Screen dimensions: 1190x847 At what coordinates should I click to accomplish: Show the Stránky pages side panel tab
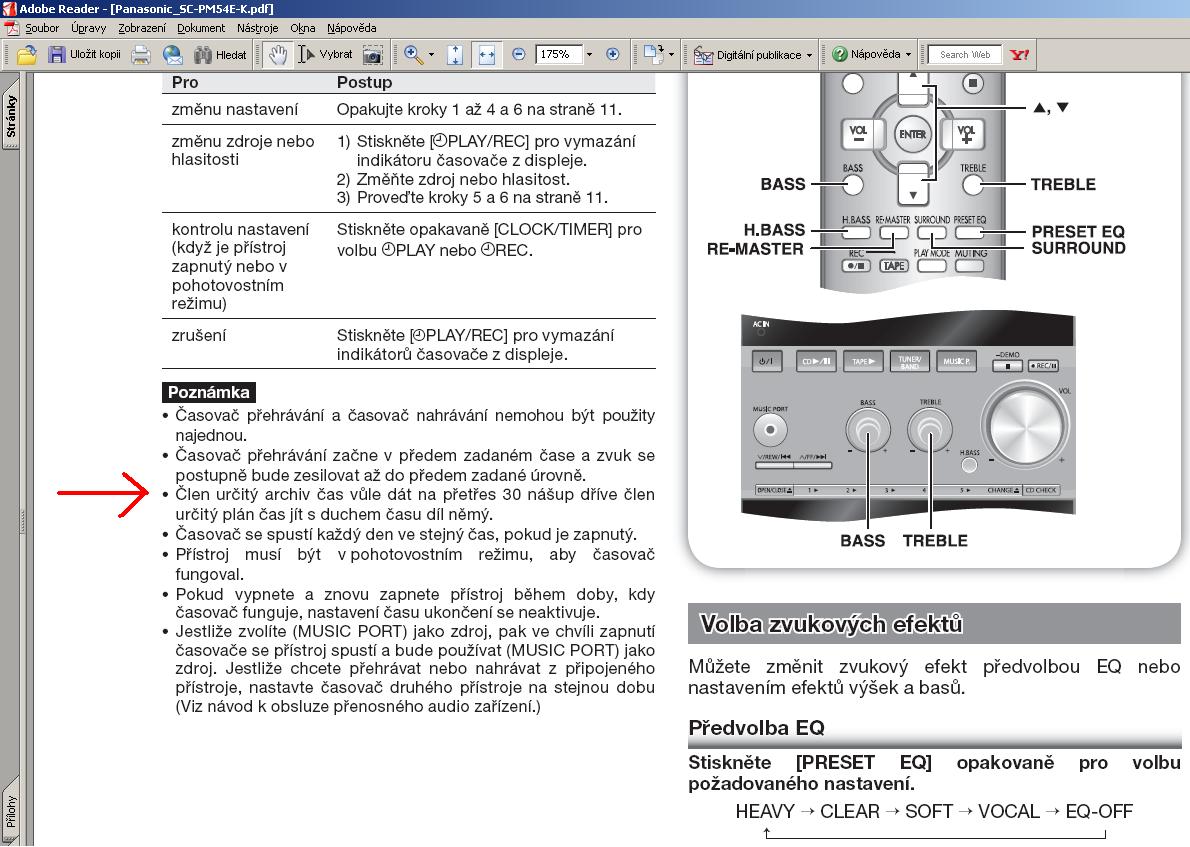click(x=11, y=115)
